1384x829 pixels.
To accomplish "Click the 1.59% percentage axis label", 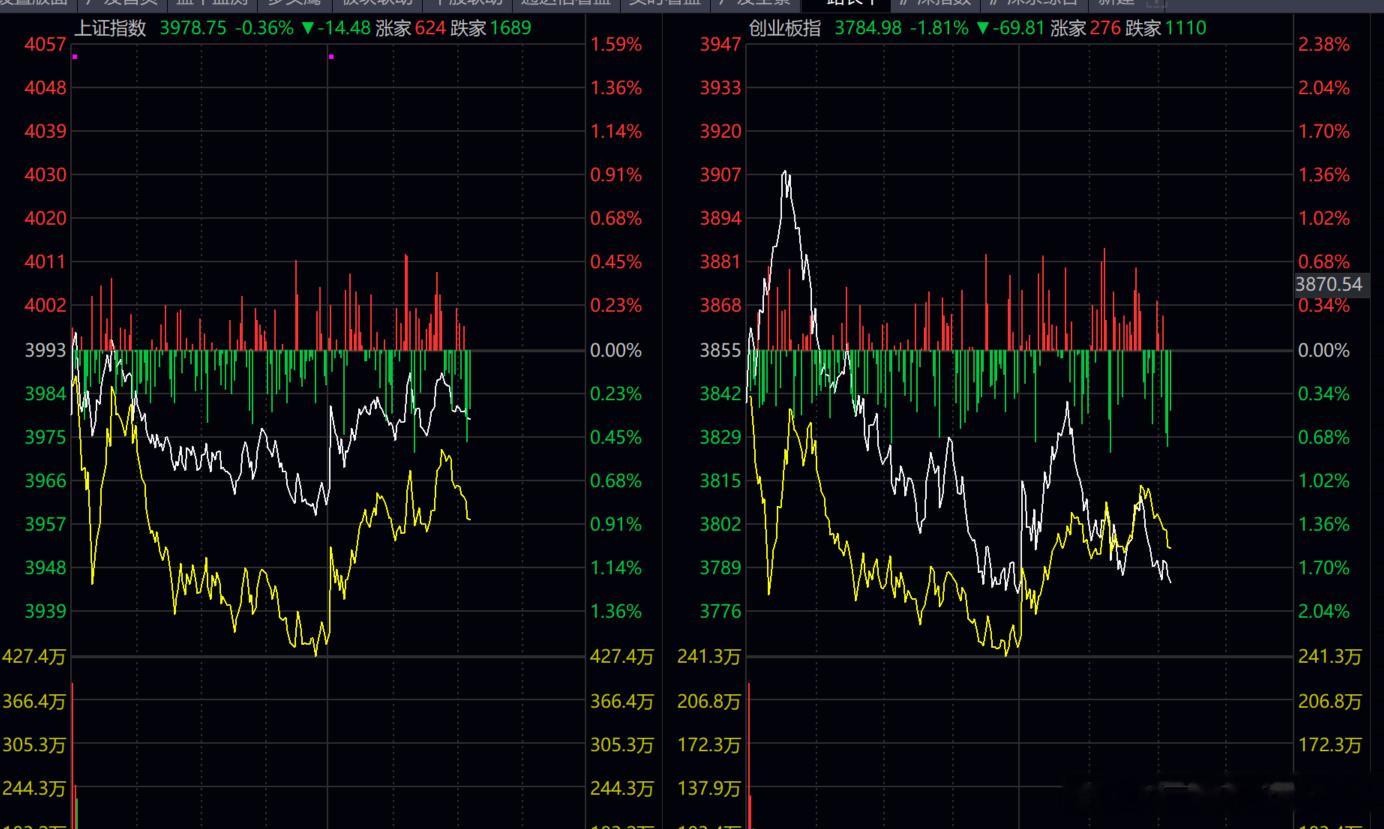I will tap(616, 44).
